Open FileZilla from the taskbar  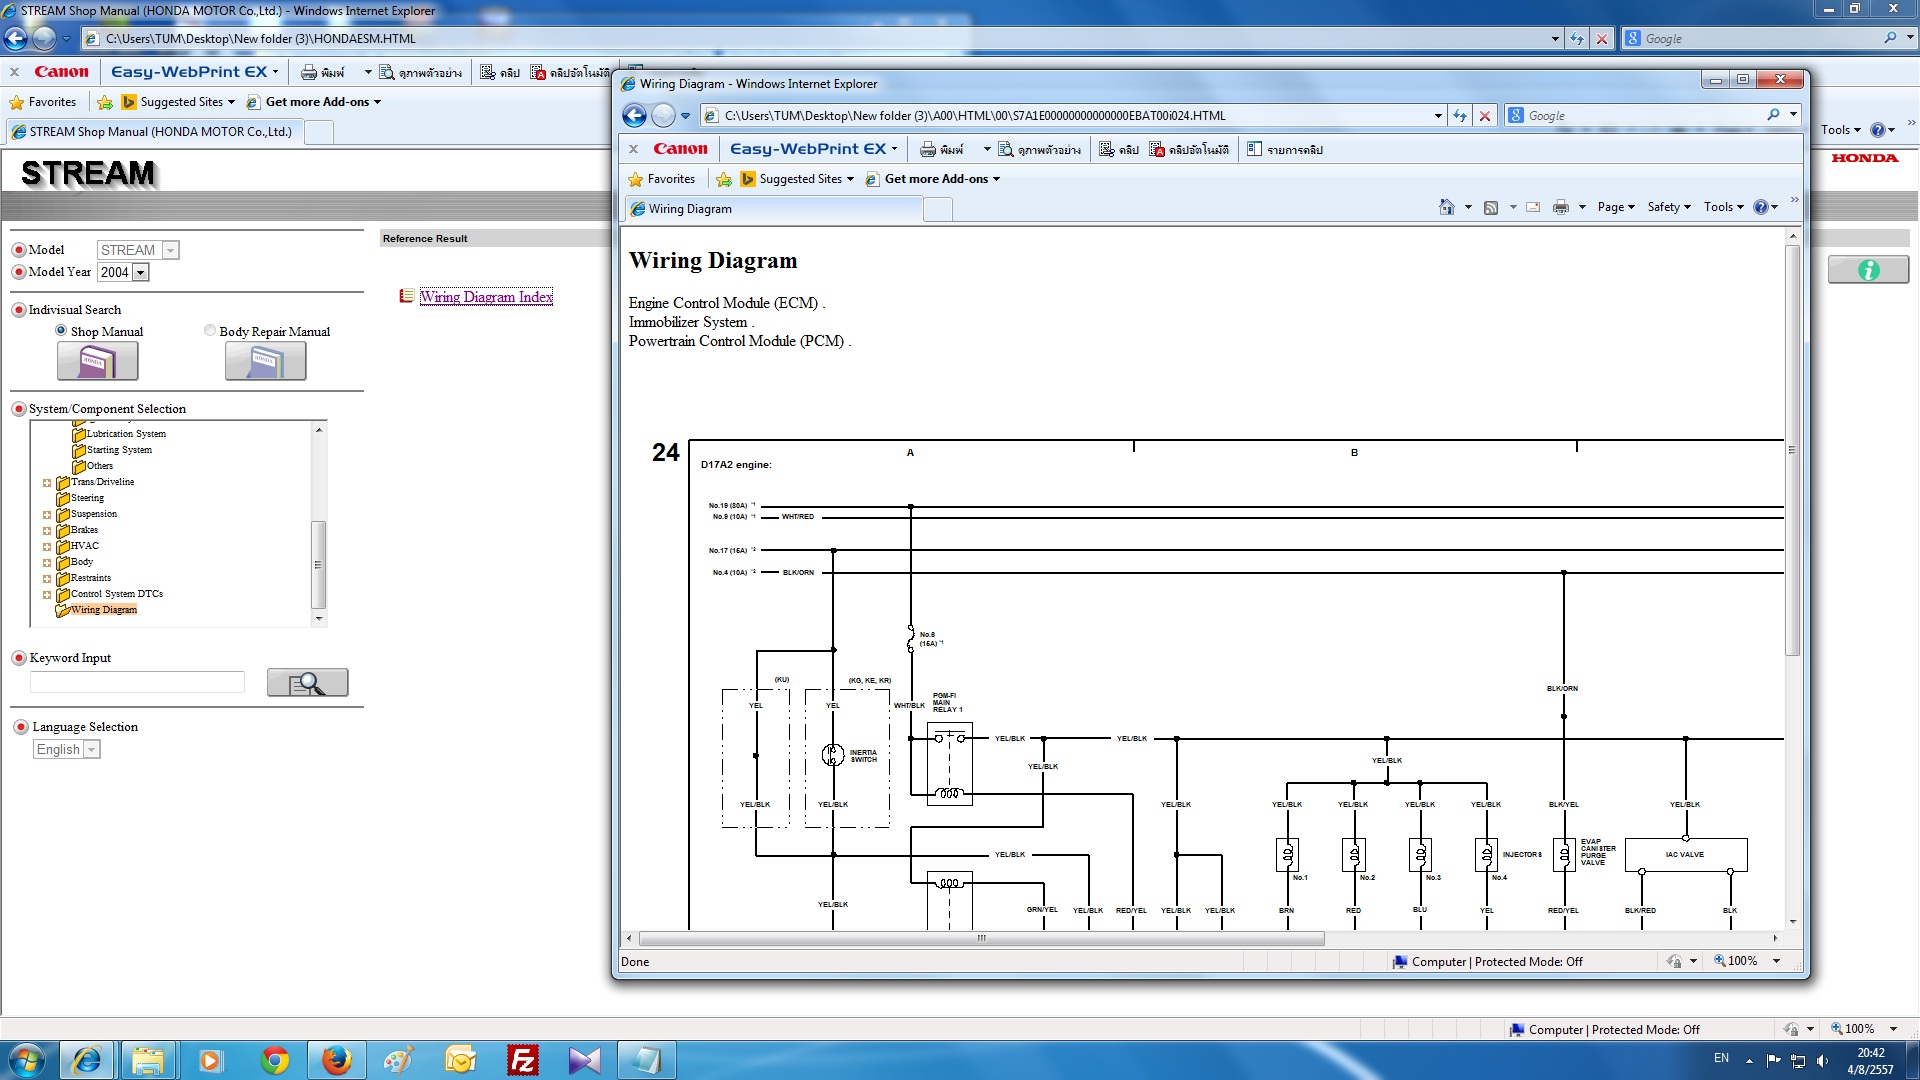(522, 1060)
